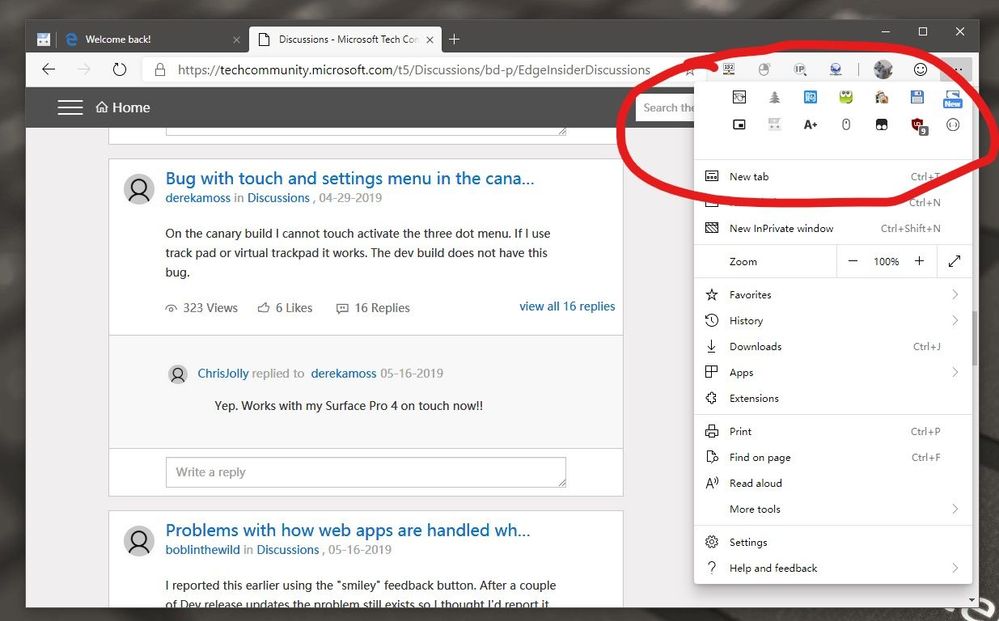Click the picture-in-picture extension icon
This screenshot has width=999, height=621.
pos(739,125)
